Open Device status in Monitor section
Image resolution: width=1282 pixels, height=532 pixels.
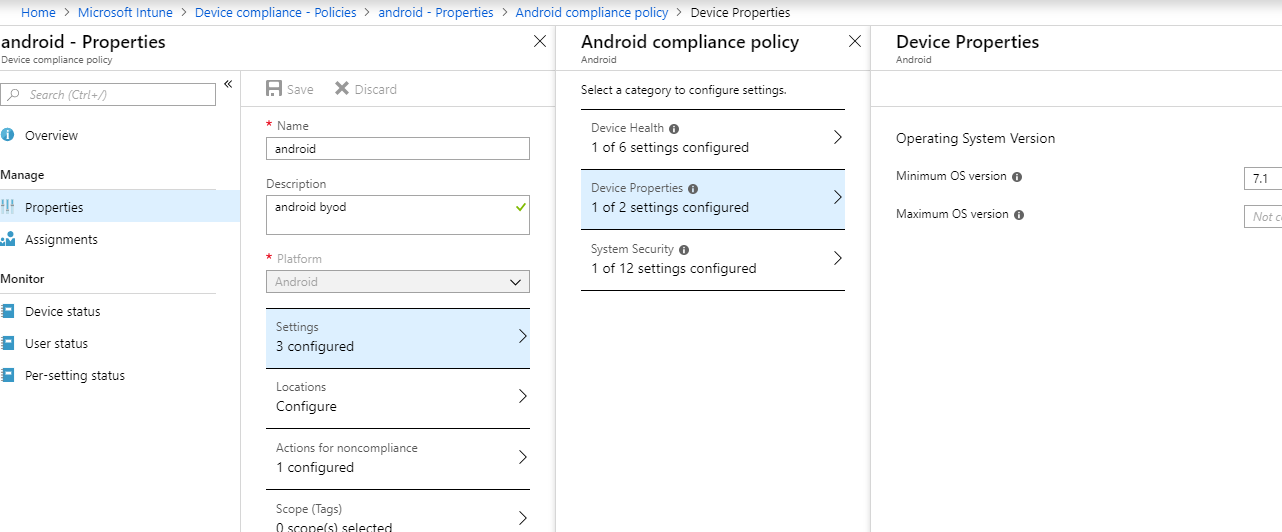tap(62, 311)
